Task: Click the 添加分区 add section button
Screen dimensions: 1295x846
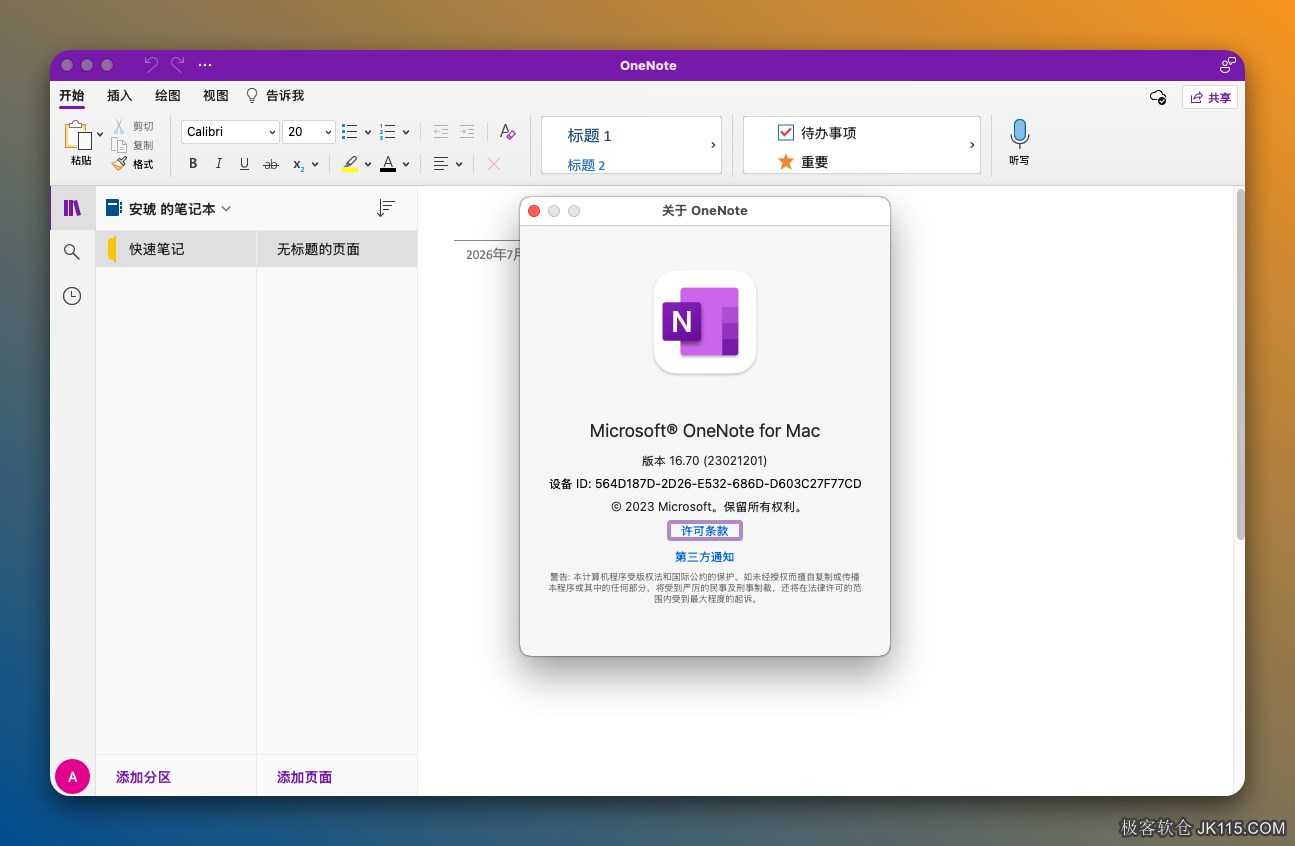Action: point(143,777)
